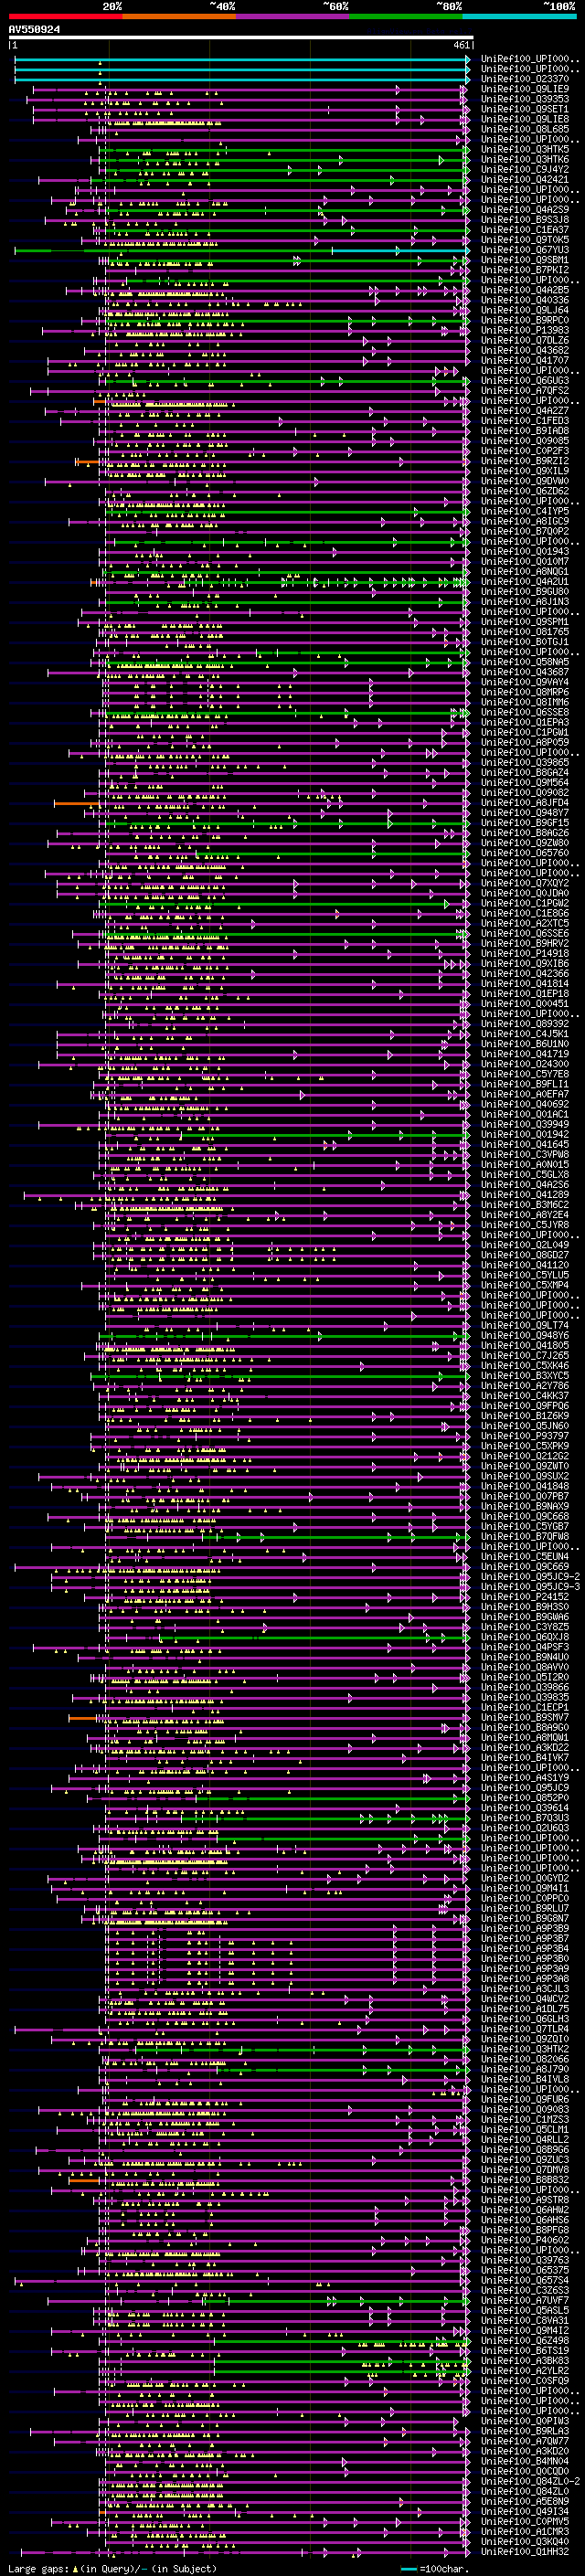Viewport: 585px width, 2576px height.
Task: Click subject label UniRef100_A7UVF7
Action: point(525,2301)
